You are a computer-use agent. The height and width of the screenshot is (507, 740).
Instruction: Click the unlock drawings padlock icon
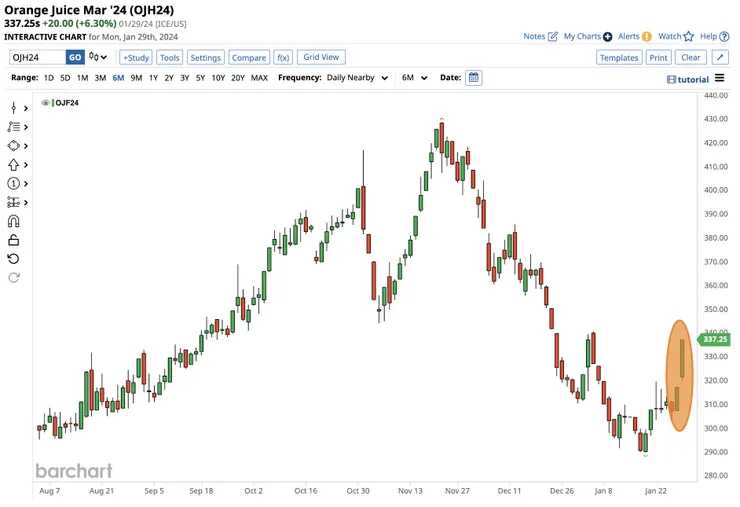(14, 240)
